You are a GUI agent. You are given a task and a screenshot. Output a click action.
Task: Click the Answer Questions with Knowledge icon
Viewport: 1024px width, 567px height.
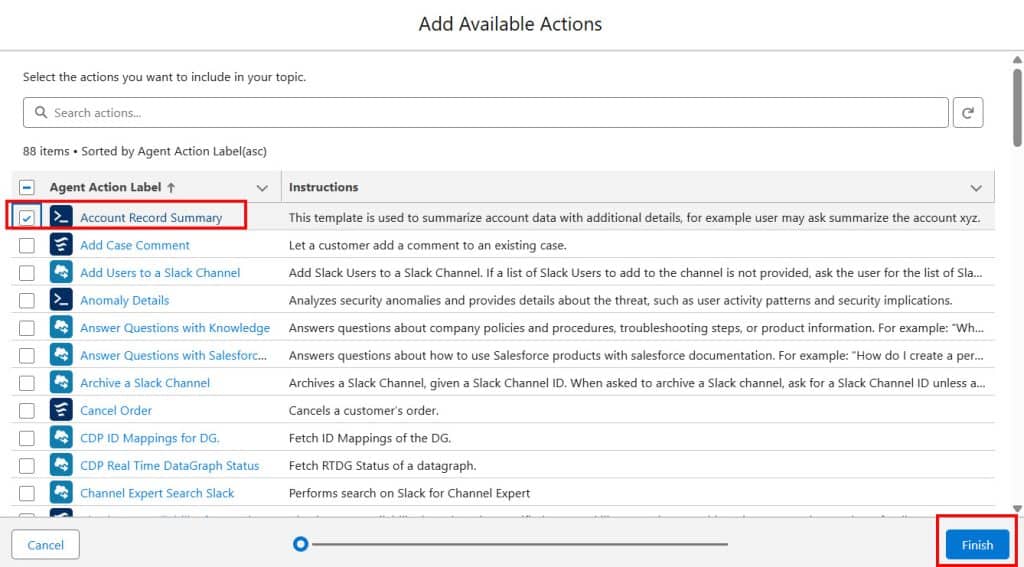[61, 327]
